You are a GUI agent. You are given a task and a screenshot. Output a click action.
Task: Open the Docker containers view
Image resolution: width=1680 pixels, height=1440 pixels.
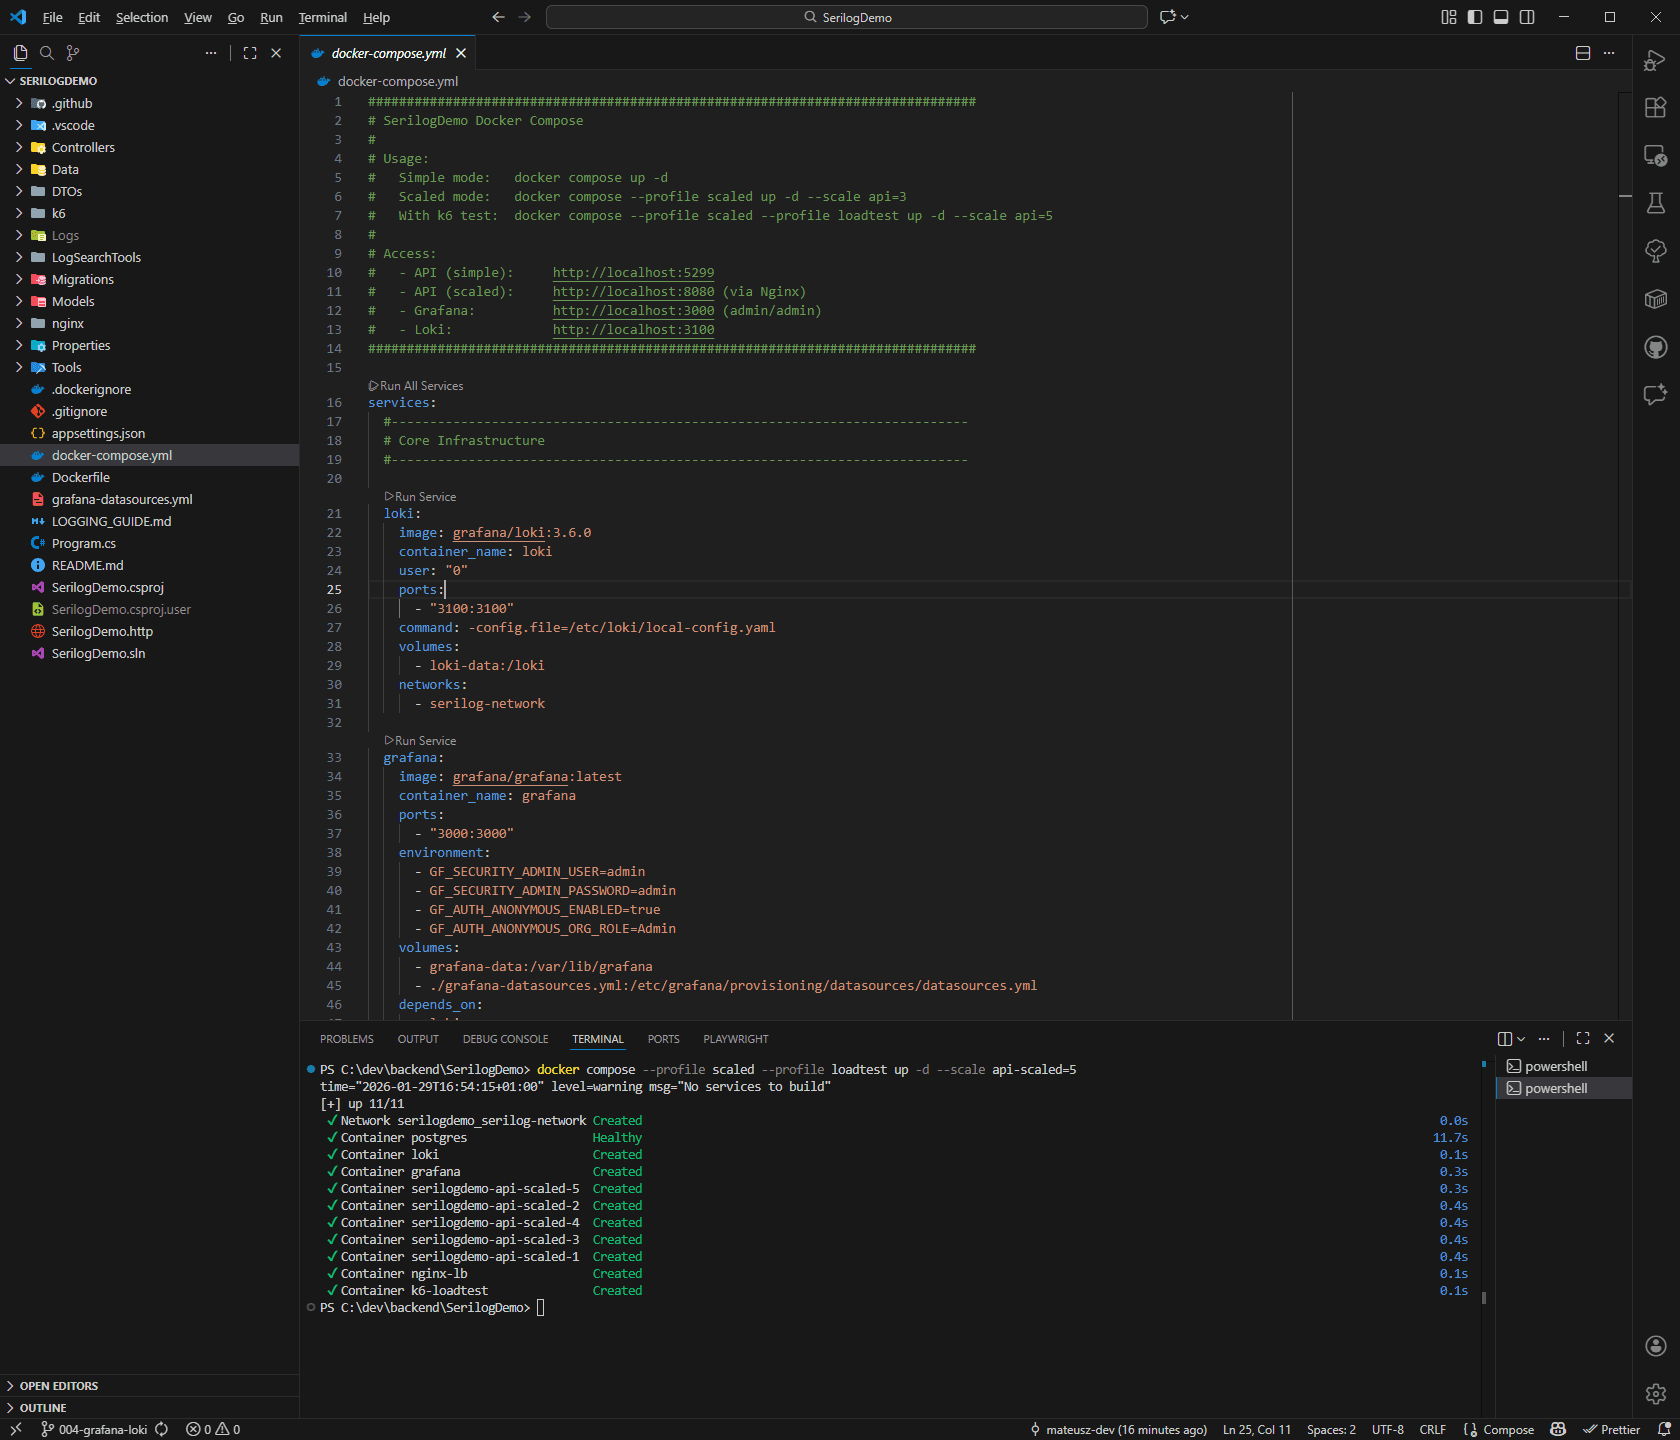click(x=1656, y=299)
